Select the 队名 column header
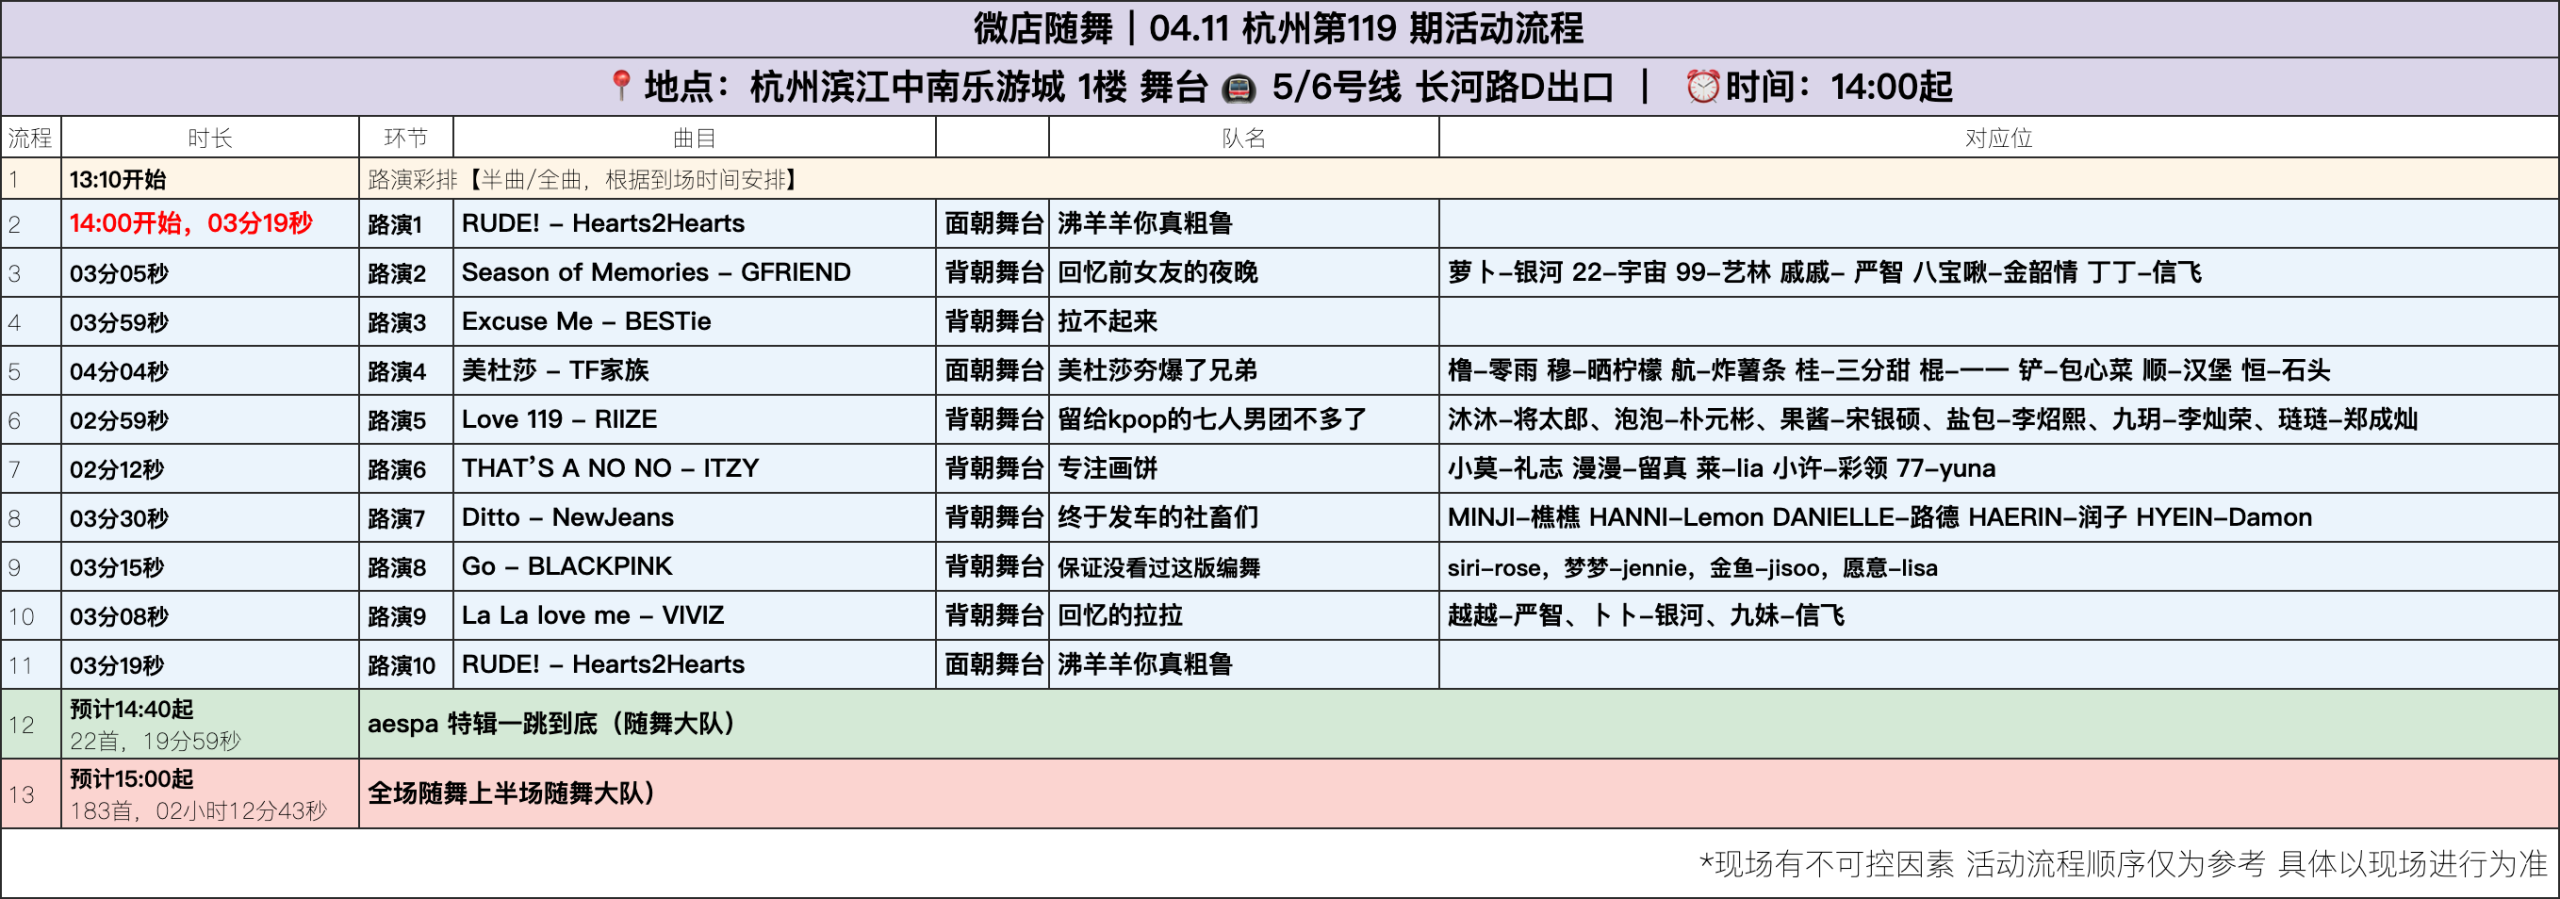 1243,138
